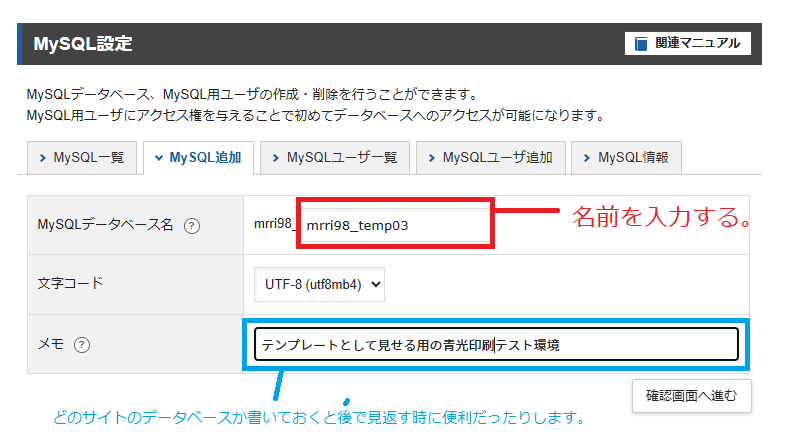This screenshot has height=448, width=799.
Task: Click the MySQLデータベース名 row label
Action: (105, 225)
